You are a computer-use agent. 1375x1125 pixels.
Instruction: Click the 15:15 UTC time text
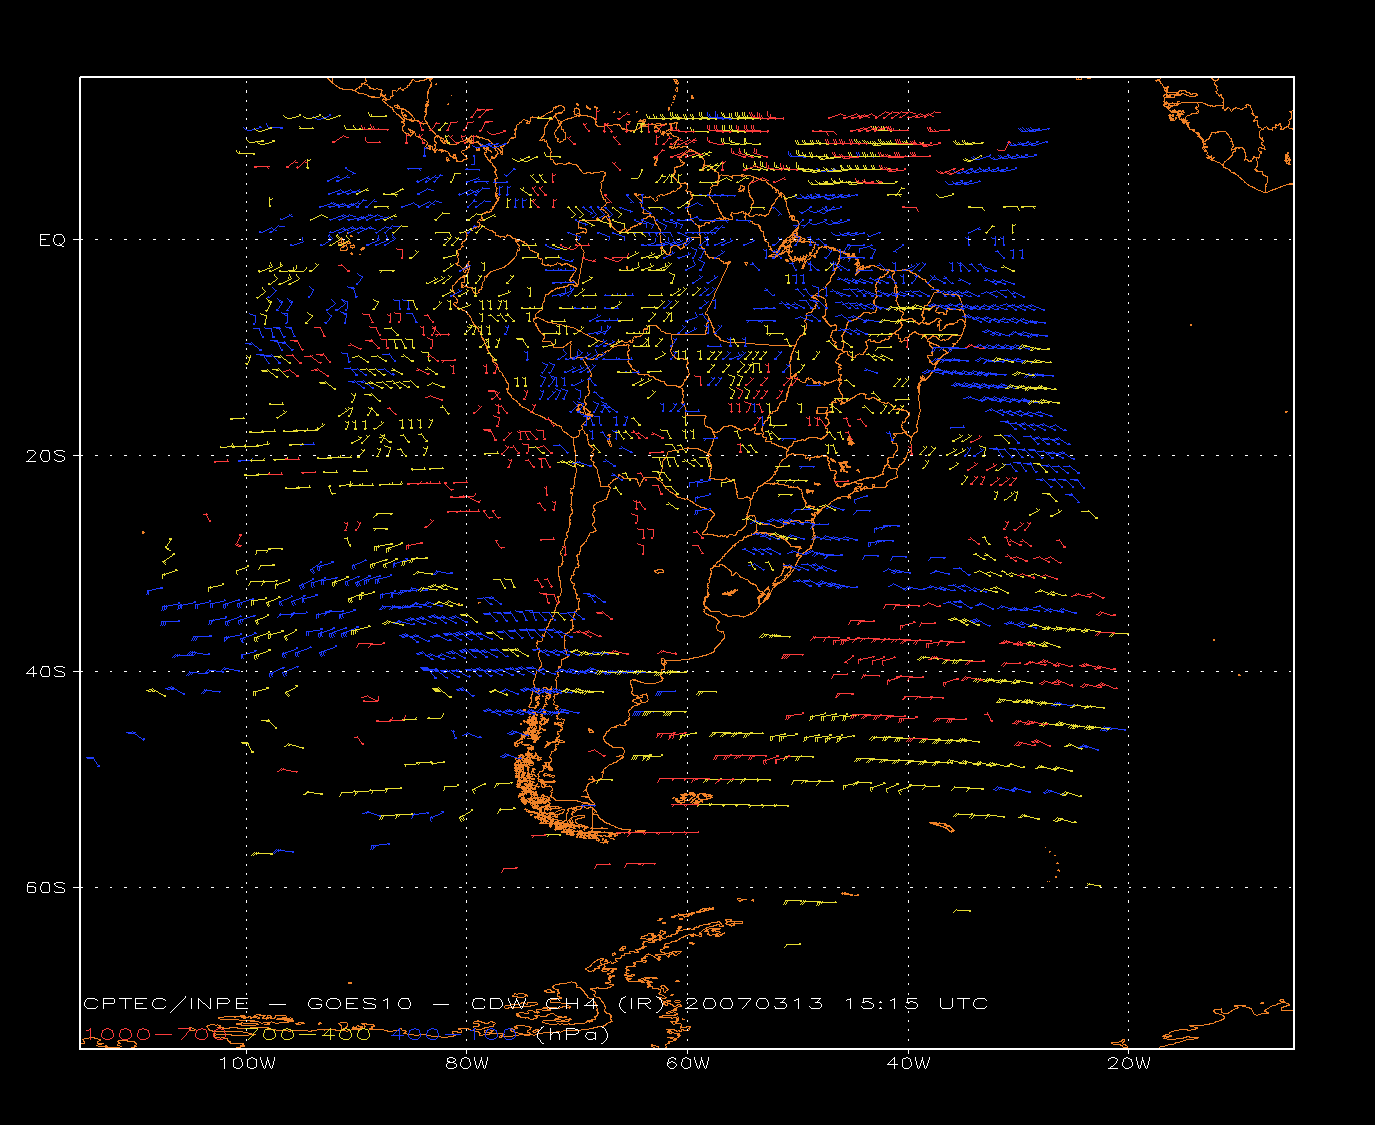917,1004
